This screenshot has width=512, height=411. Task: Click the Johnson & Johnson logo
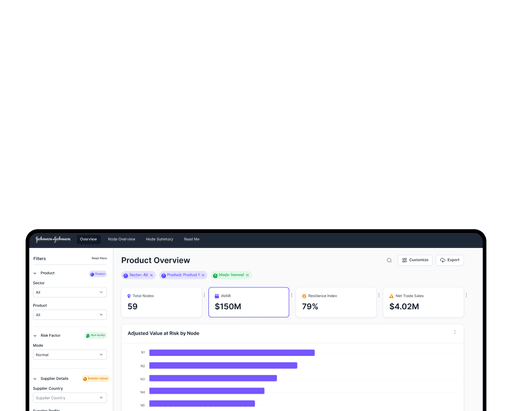(53, 239)
